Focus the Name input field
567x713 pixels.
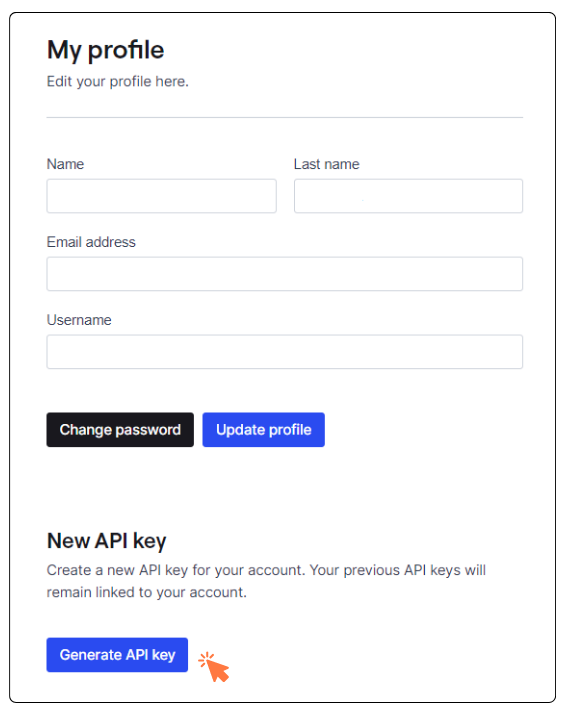tap(161, 196)
